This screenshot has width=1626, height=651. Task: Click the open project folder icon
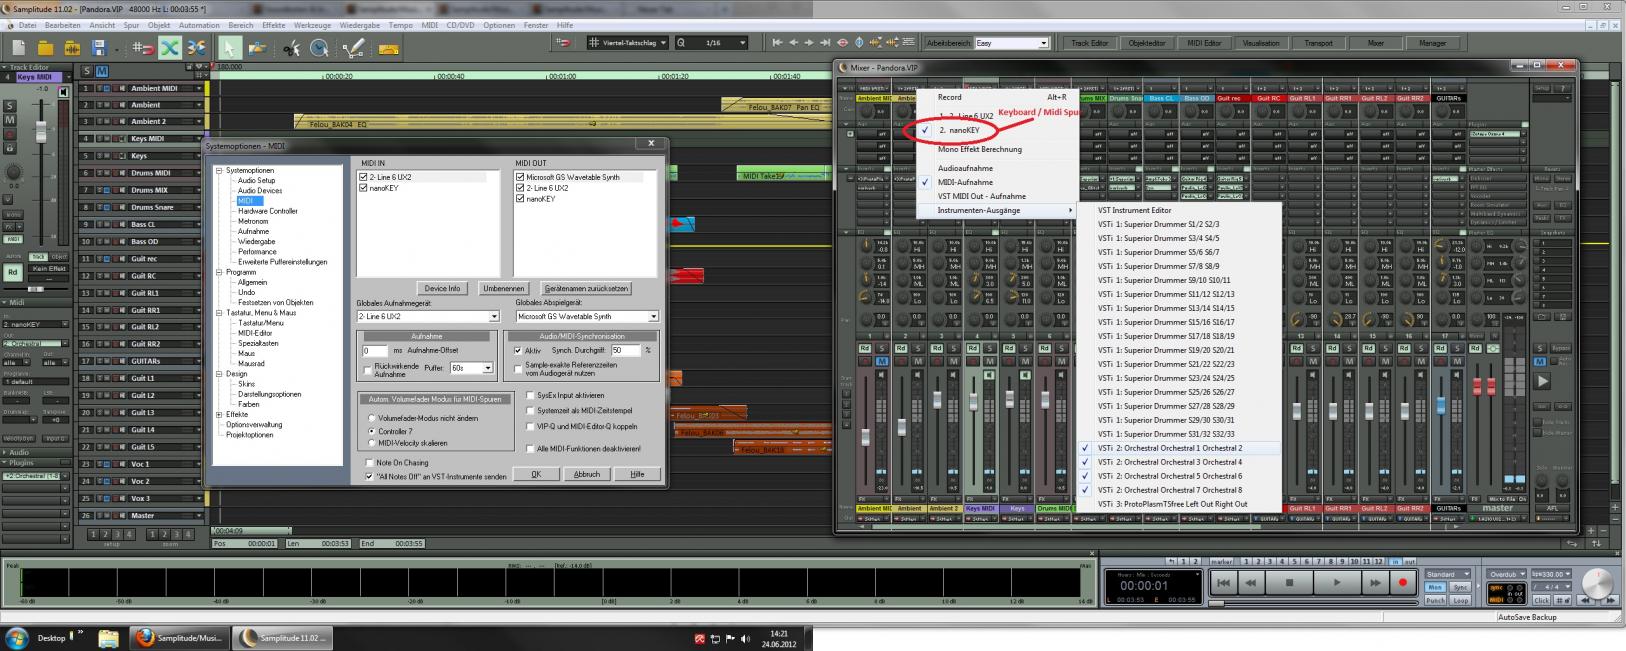[45, 47]
